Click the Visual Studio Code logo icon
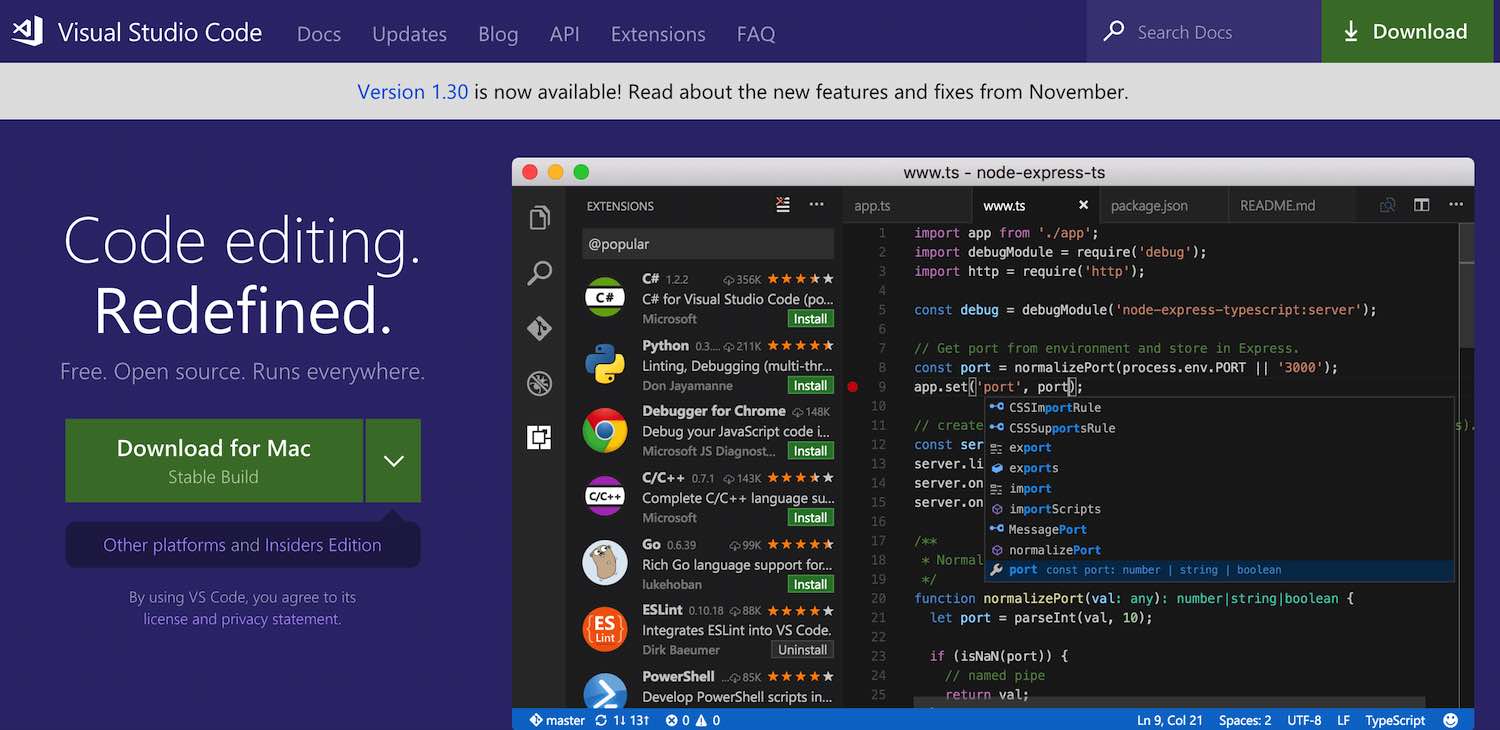 [x=27, y=32]
